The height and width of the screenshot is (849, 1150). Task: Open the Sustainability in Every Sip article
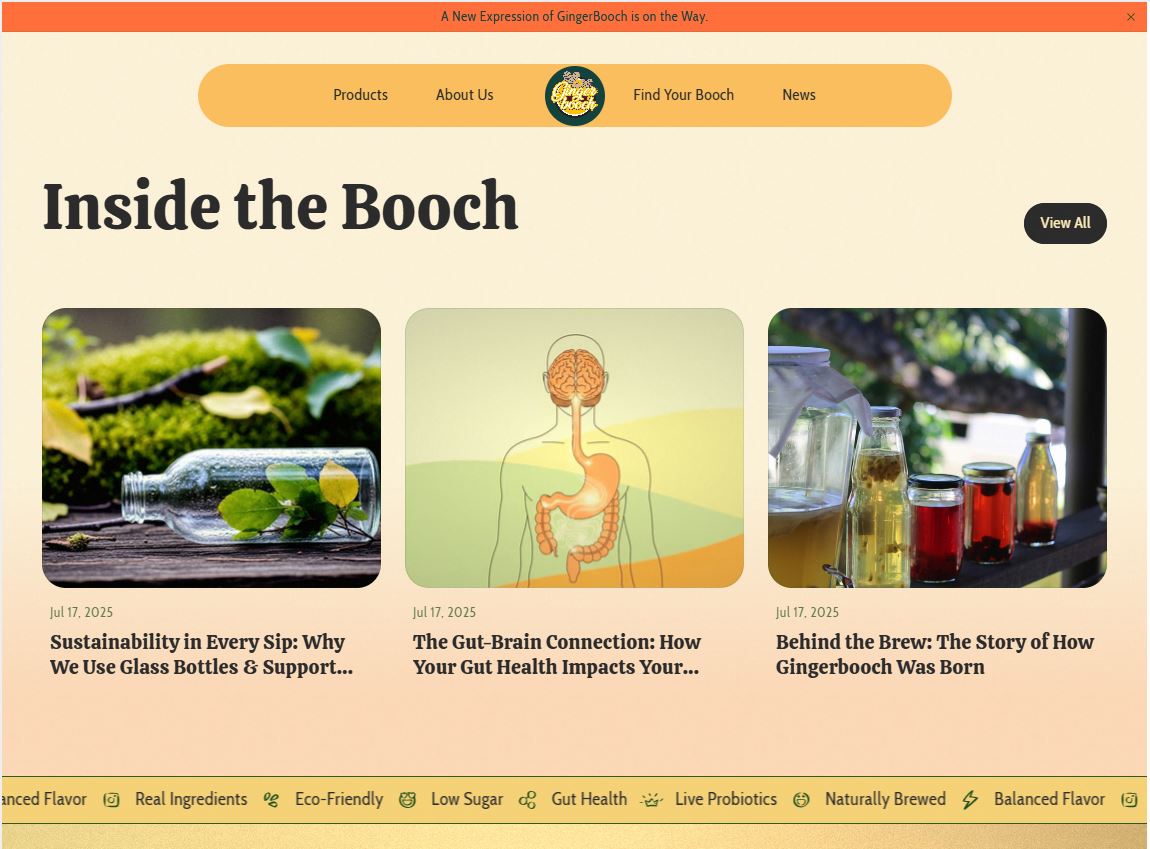(202, 654)
